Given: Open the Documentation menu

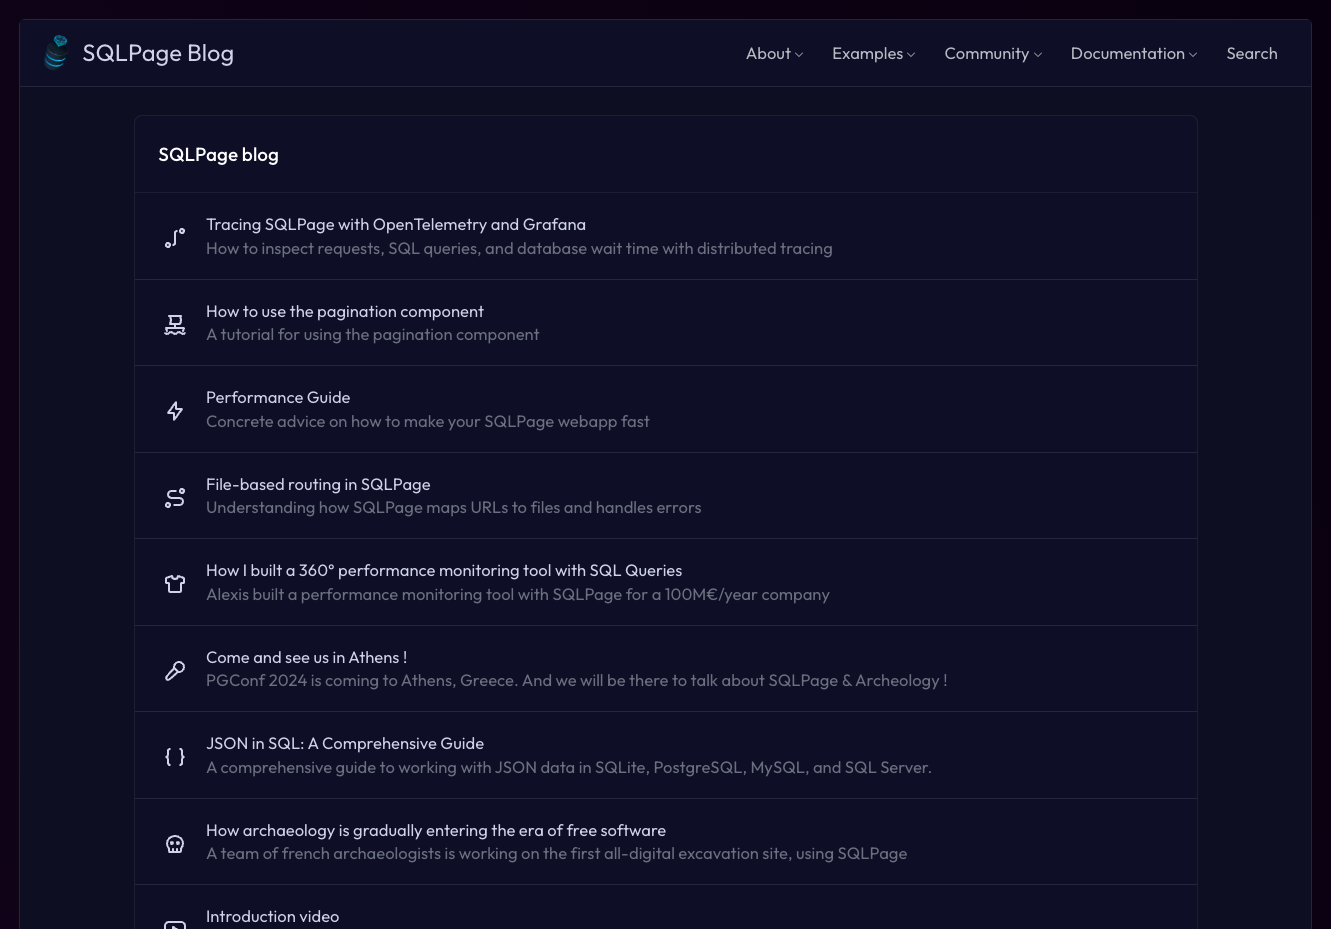Looking at the screenshot, I should click(x=1133, y=54).
